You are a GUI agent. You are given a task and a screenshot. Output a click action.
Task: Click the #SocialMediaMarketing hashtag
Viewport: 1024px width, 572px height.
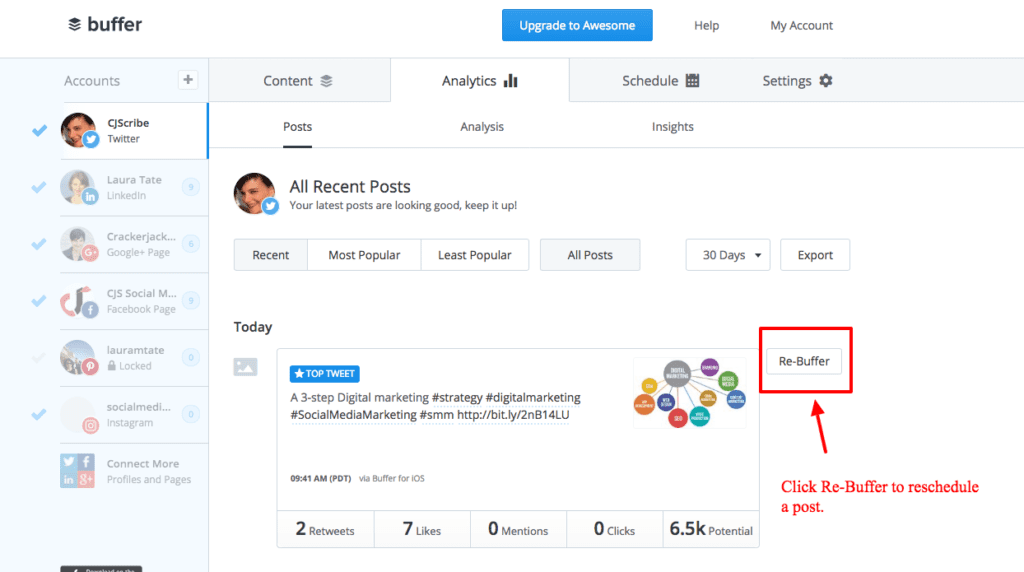pos(353,415)
